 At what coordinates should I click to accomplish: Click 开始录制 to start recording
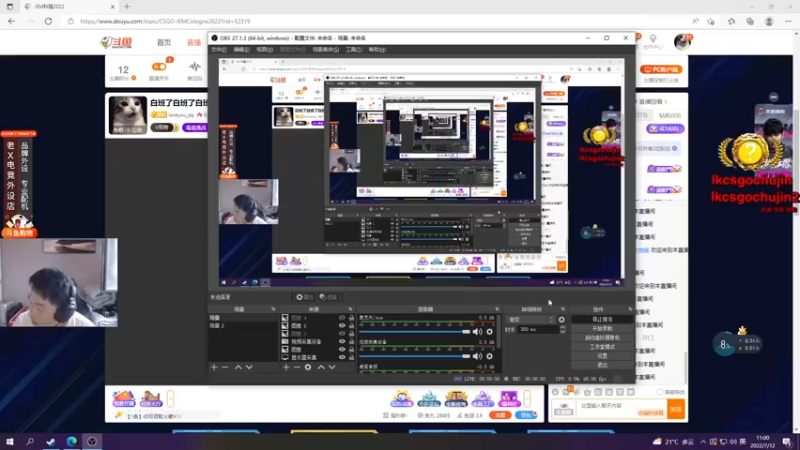602,329
